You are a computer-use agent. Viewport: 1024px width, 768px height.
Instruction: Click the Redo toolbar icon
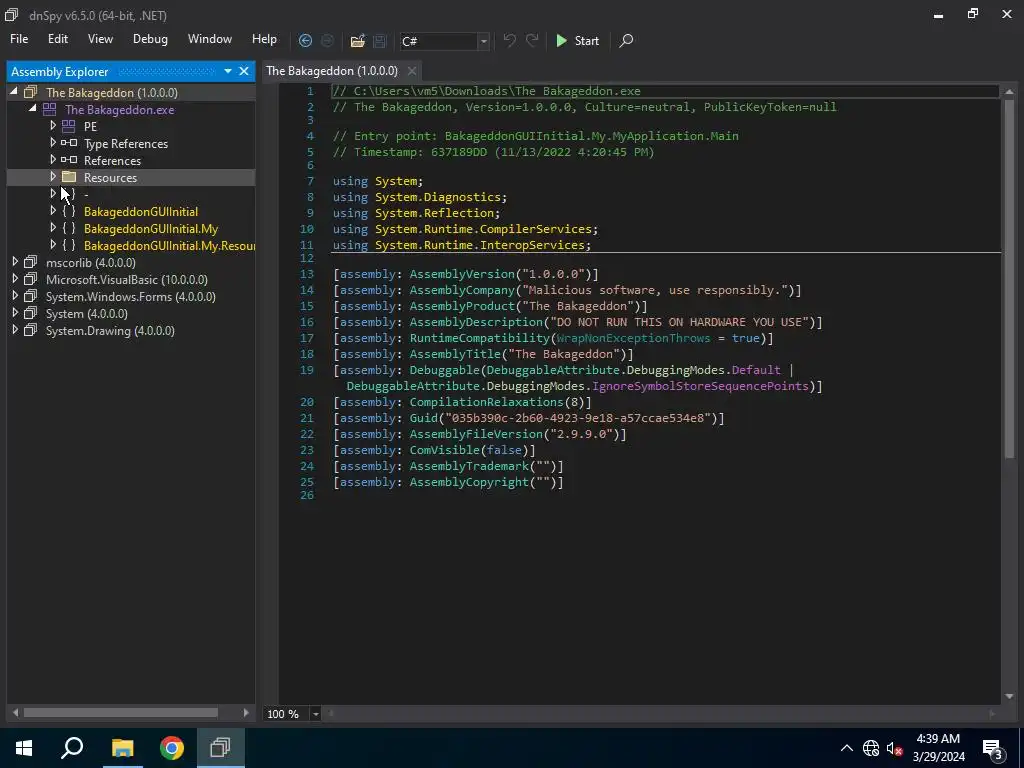pos(532,40)
